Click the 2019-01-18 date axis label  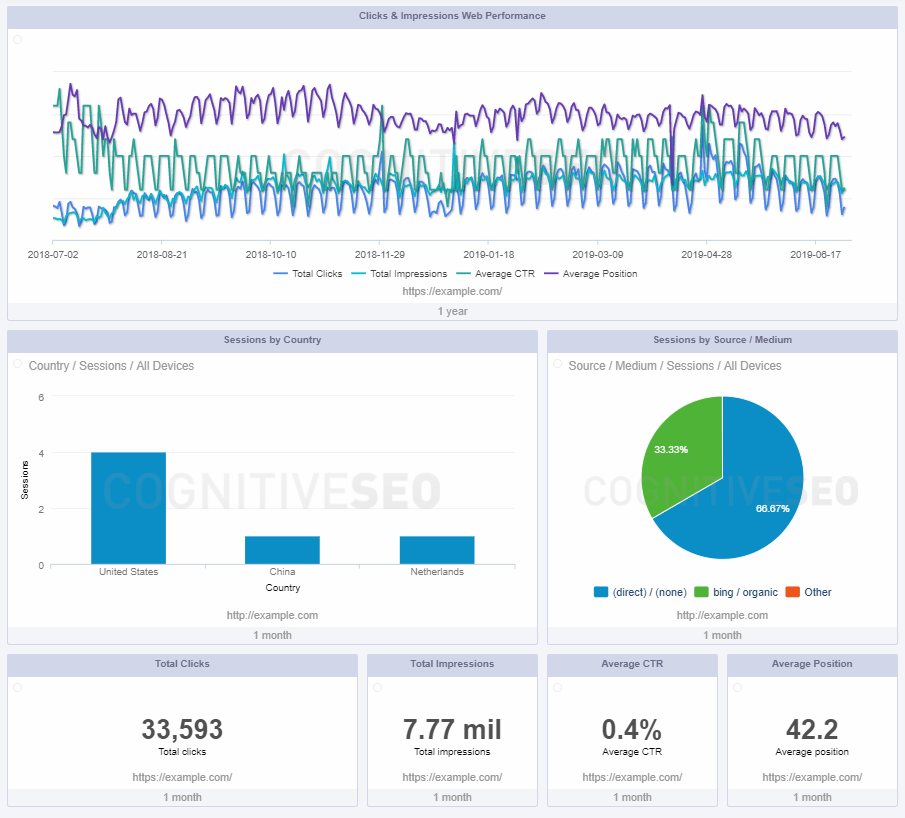point(488,255)
